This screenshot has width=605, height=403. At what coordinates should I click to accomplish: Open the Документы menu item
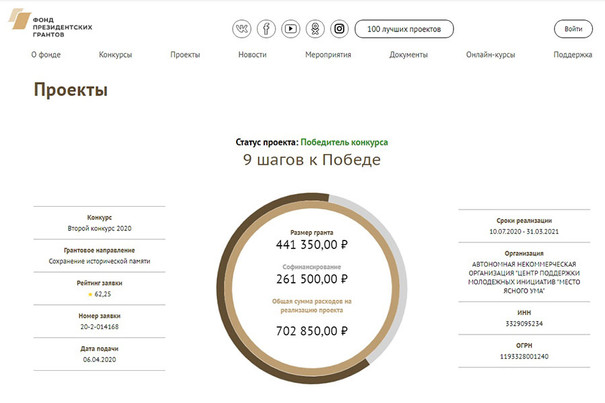[x=409, y=55]
